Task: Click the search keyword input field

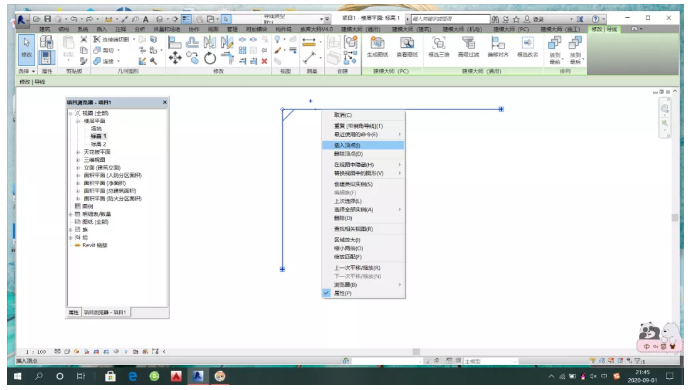Action: (x=450, y=19)
